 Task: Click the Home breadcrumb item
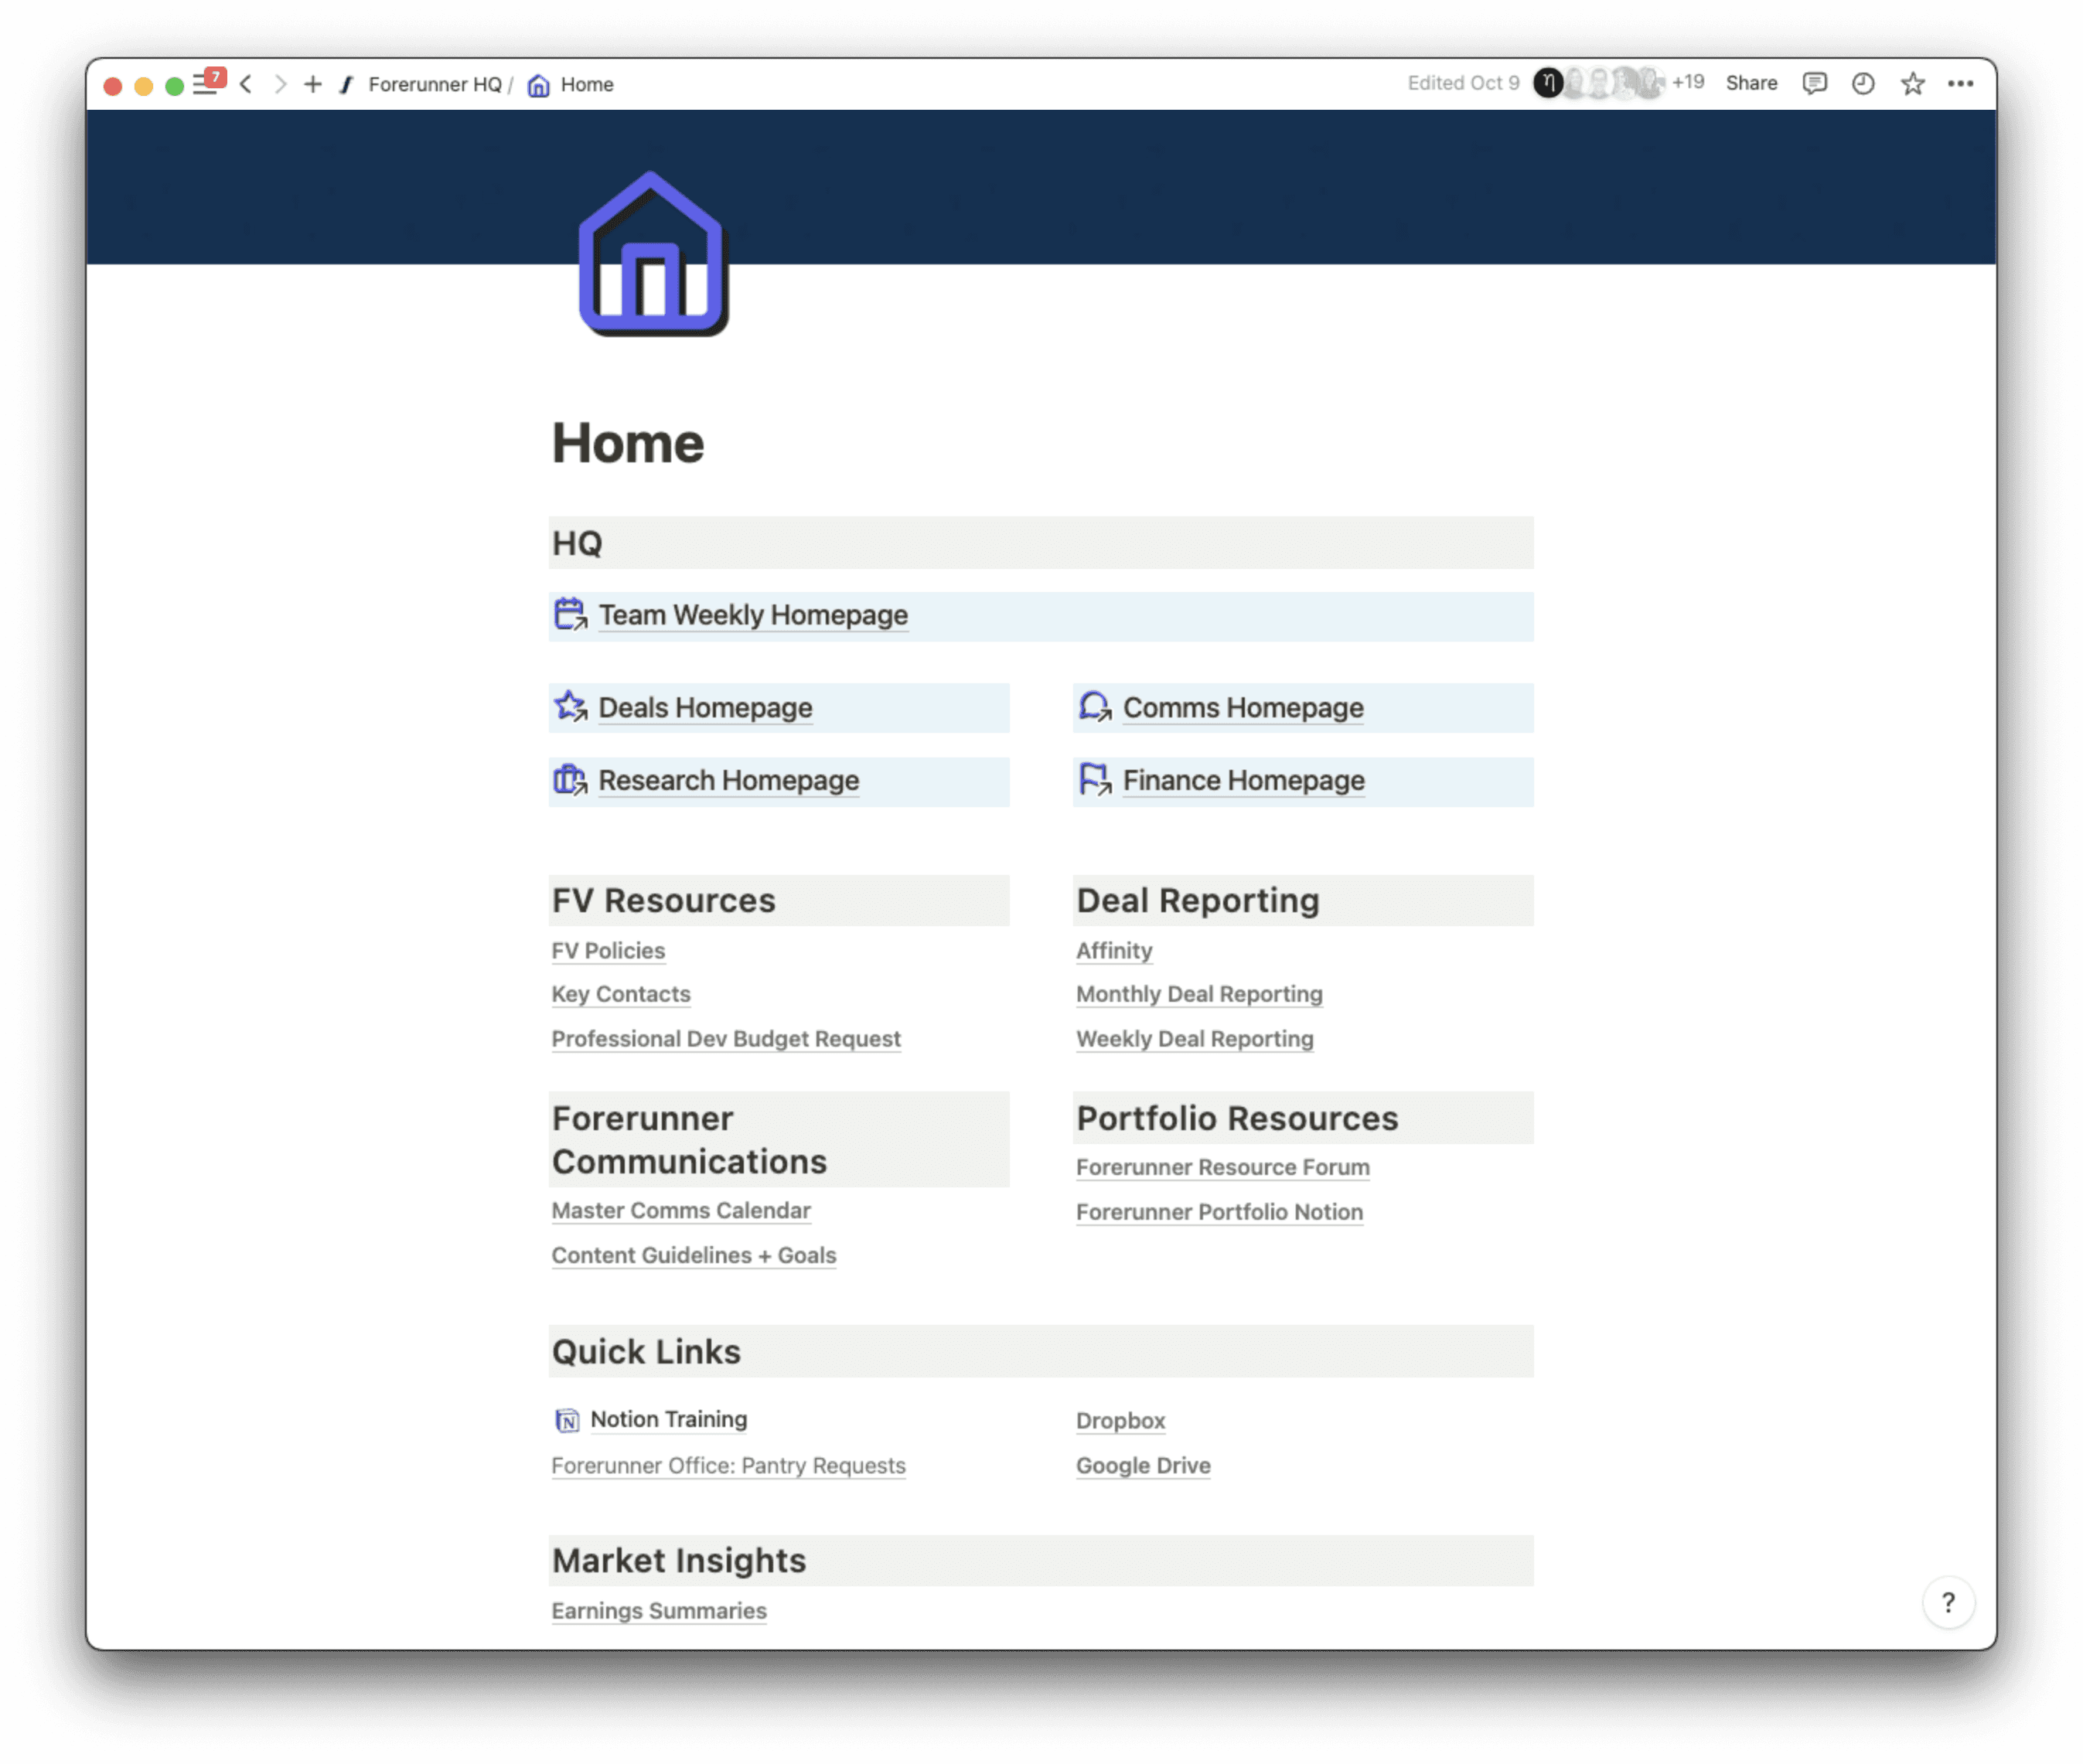pyautogui.click(x=586, y=85)
